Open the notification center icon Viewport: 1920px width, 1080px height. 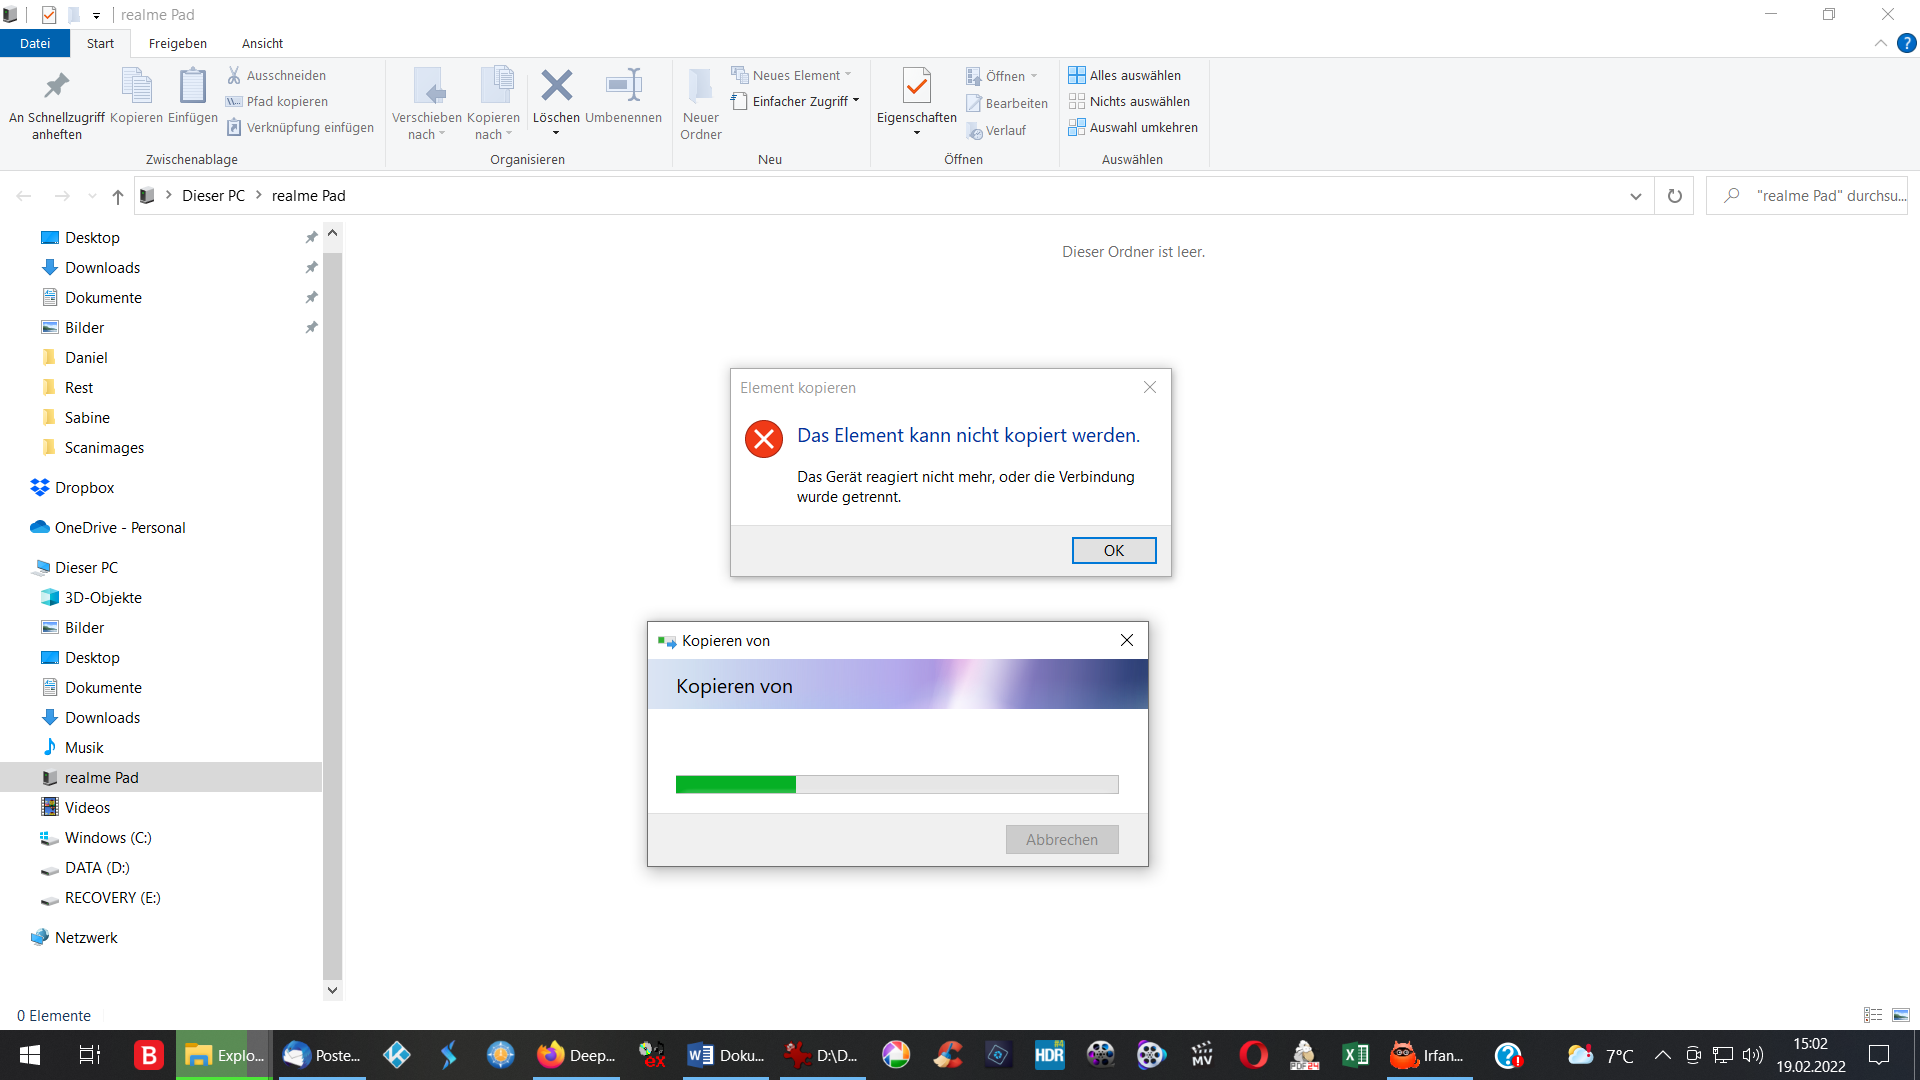click(x=1879, y=1055)
